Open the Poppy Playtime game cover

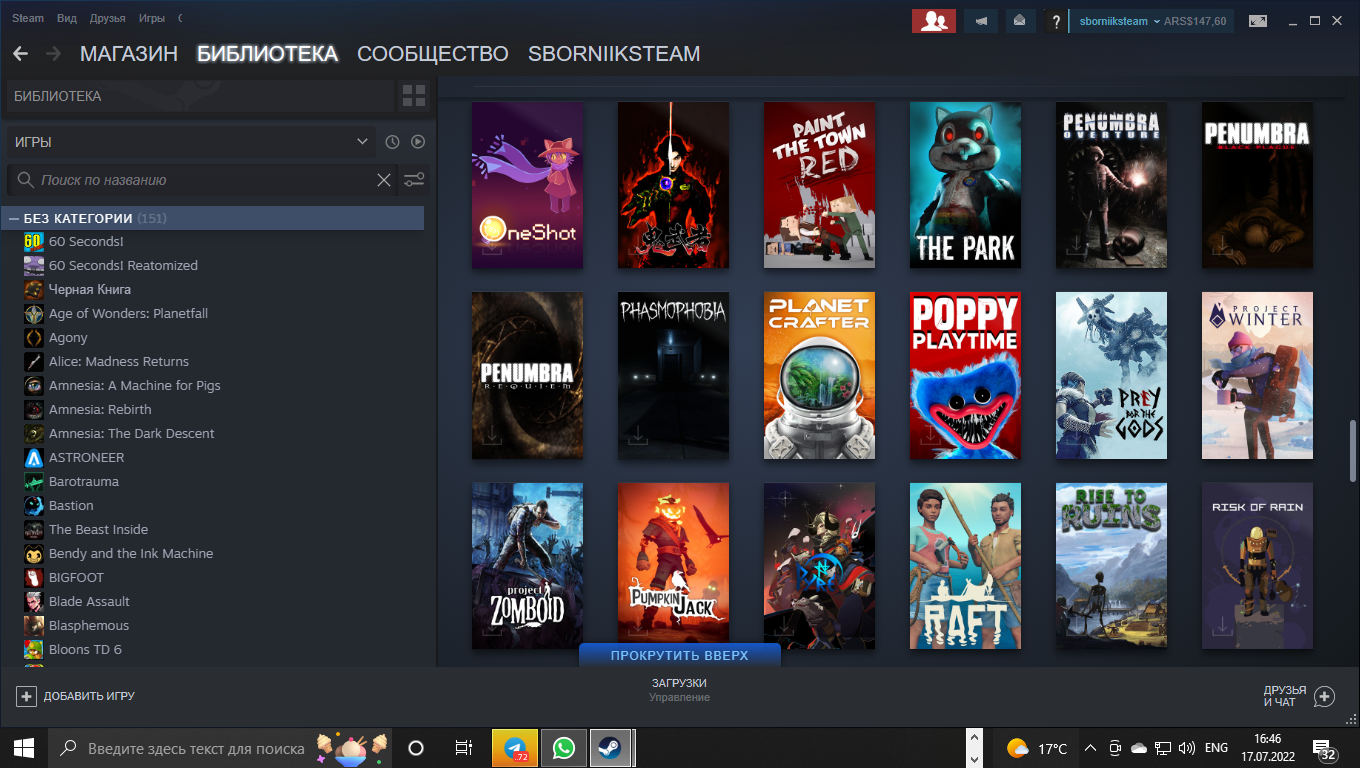pos(965,376)
